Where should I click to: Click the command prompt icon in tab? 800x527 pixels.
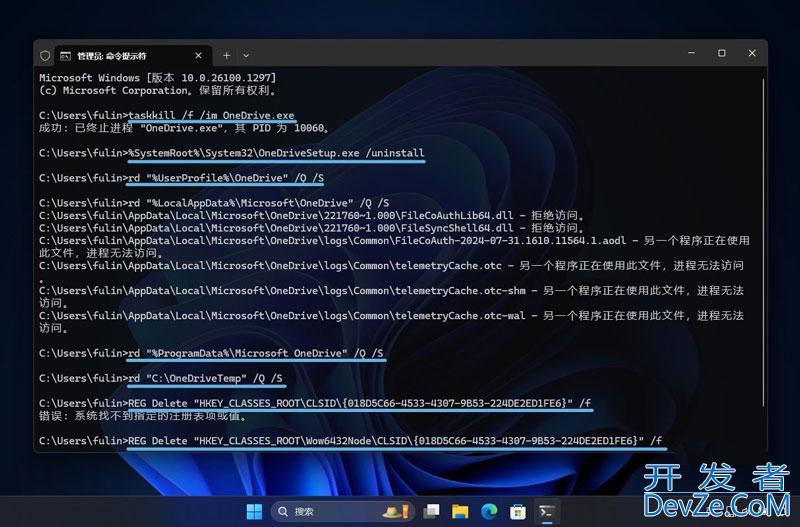(65, 56)
